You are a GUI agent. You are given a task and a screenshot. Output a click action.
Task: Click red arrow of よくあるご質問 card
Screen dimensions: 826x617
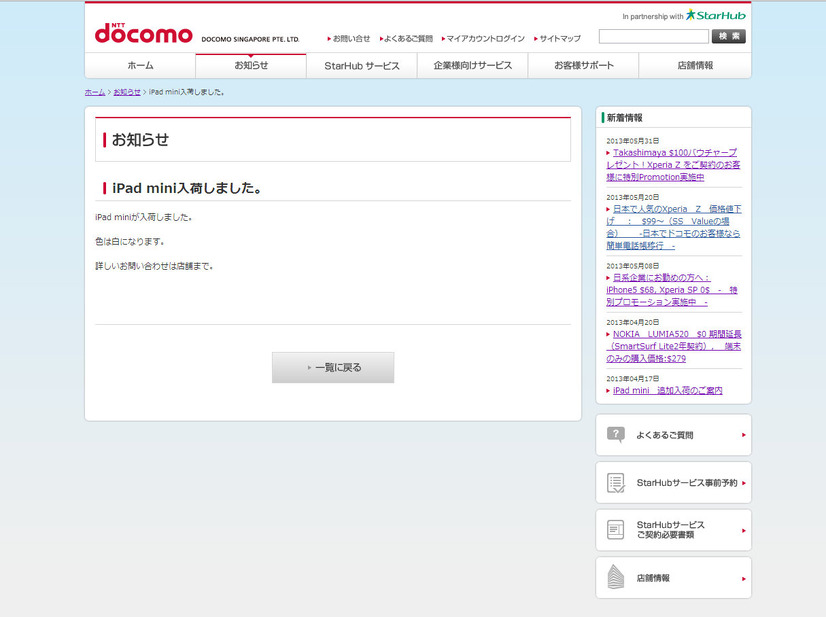point(743,435)
